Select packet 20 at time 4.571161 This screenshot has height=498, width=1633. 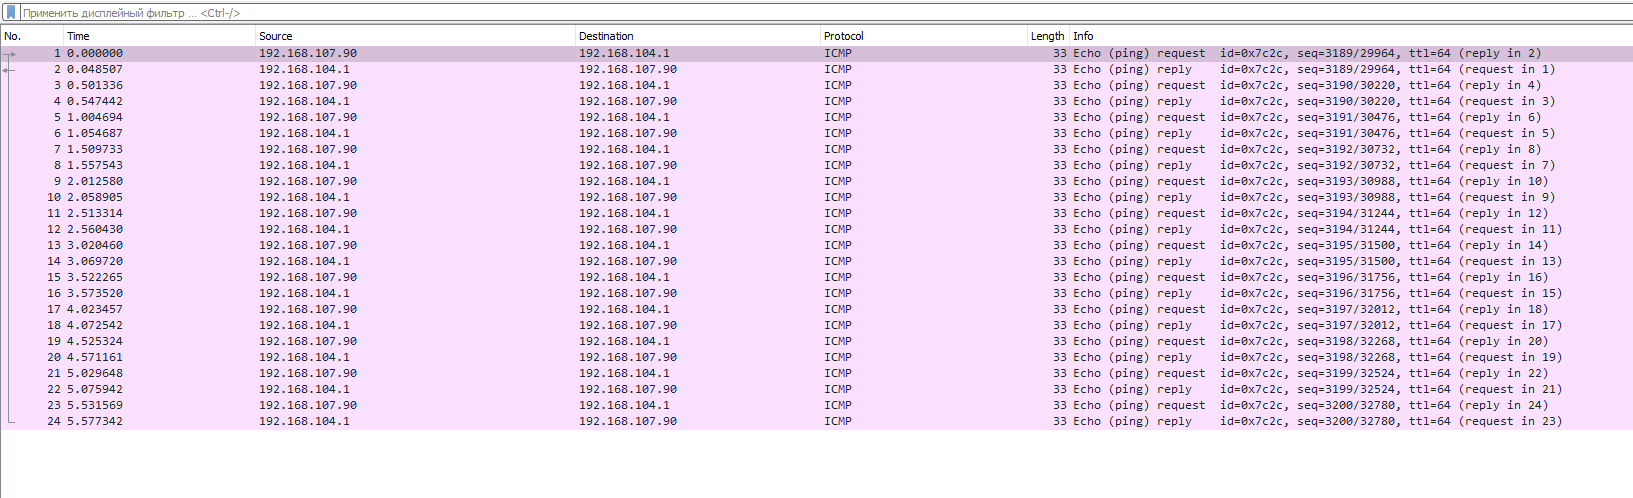click(x=816, y=358)
